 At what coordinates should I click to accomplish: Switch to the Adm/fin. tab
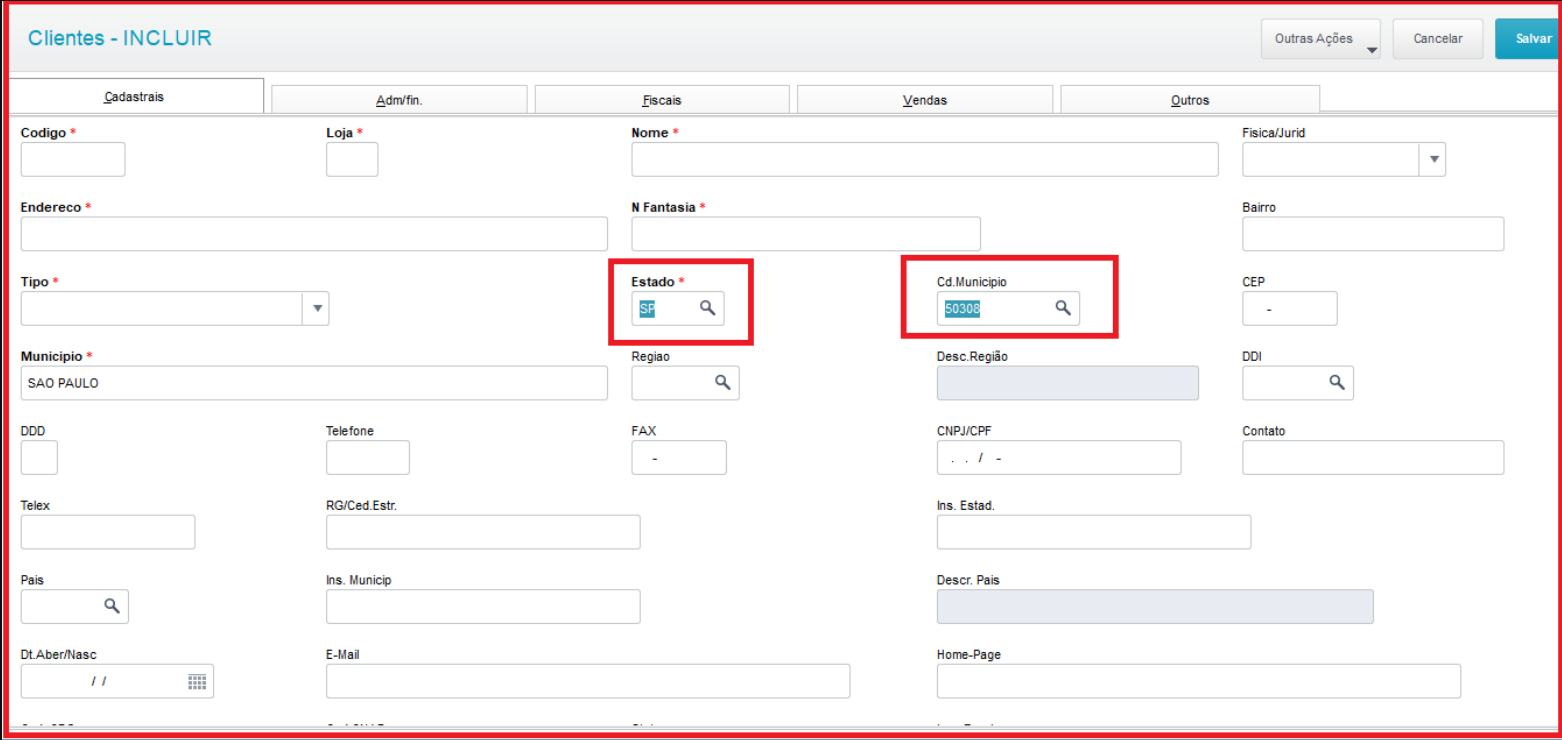tap(399, 99)
